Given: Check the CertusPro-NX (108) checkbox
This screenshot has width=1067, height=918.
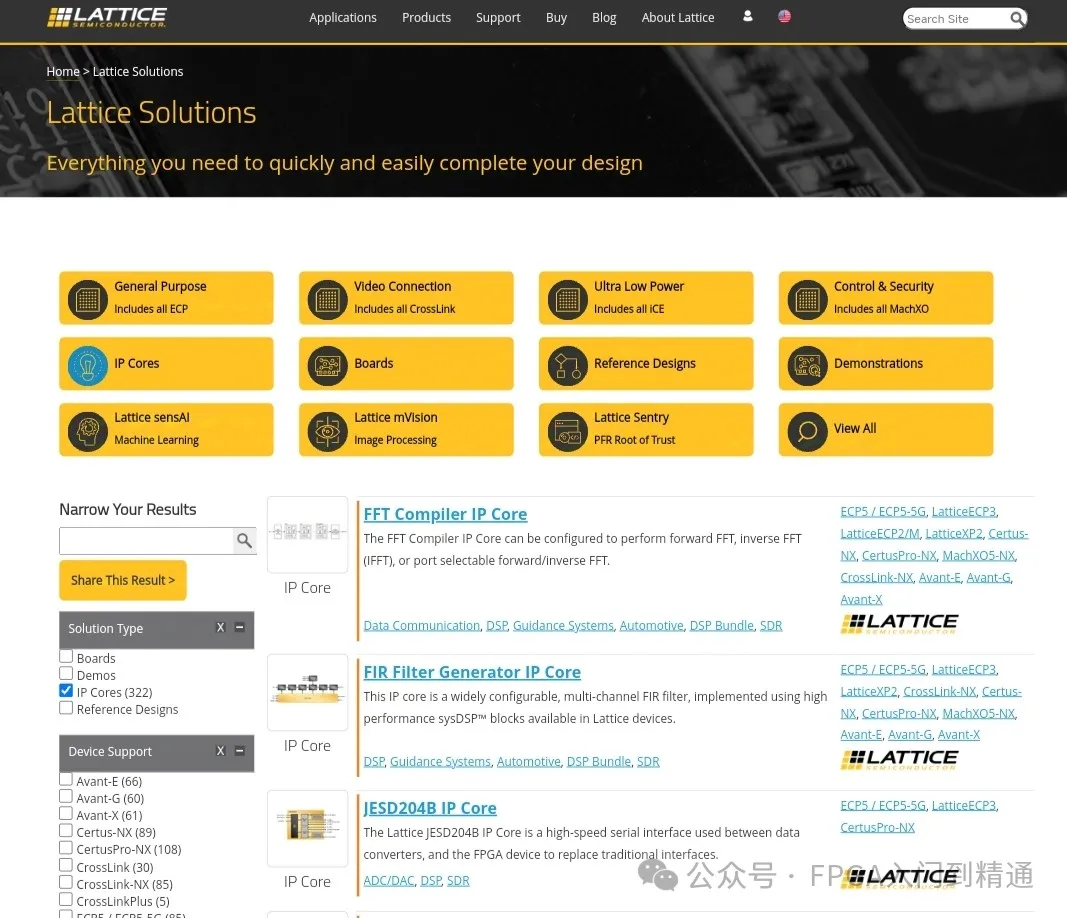Looking at the screenshot, I should [x=66, y=848].
